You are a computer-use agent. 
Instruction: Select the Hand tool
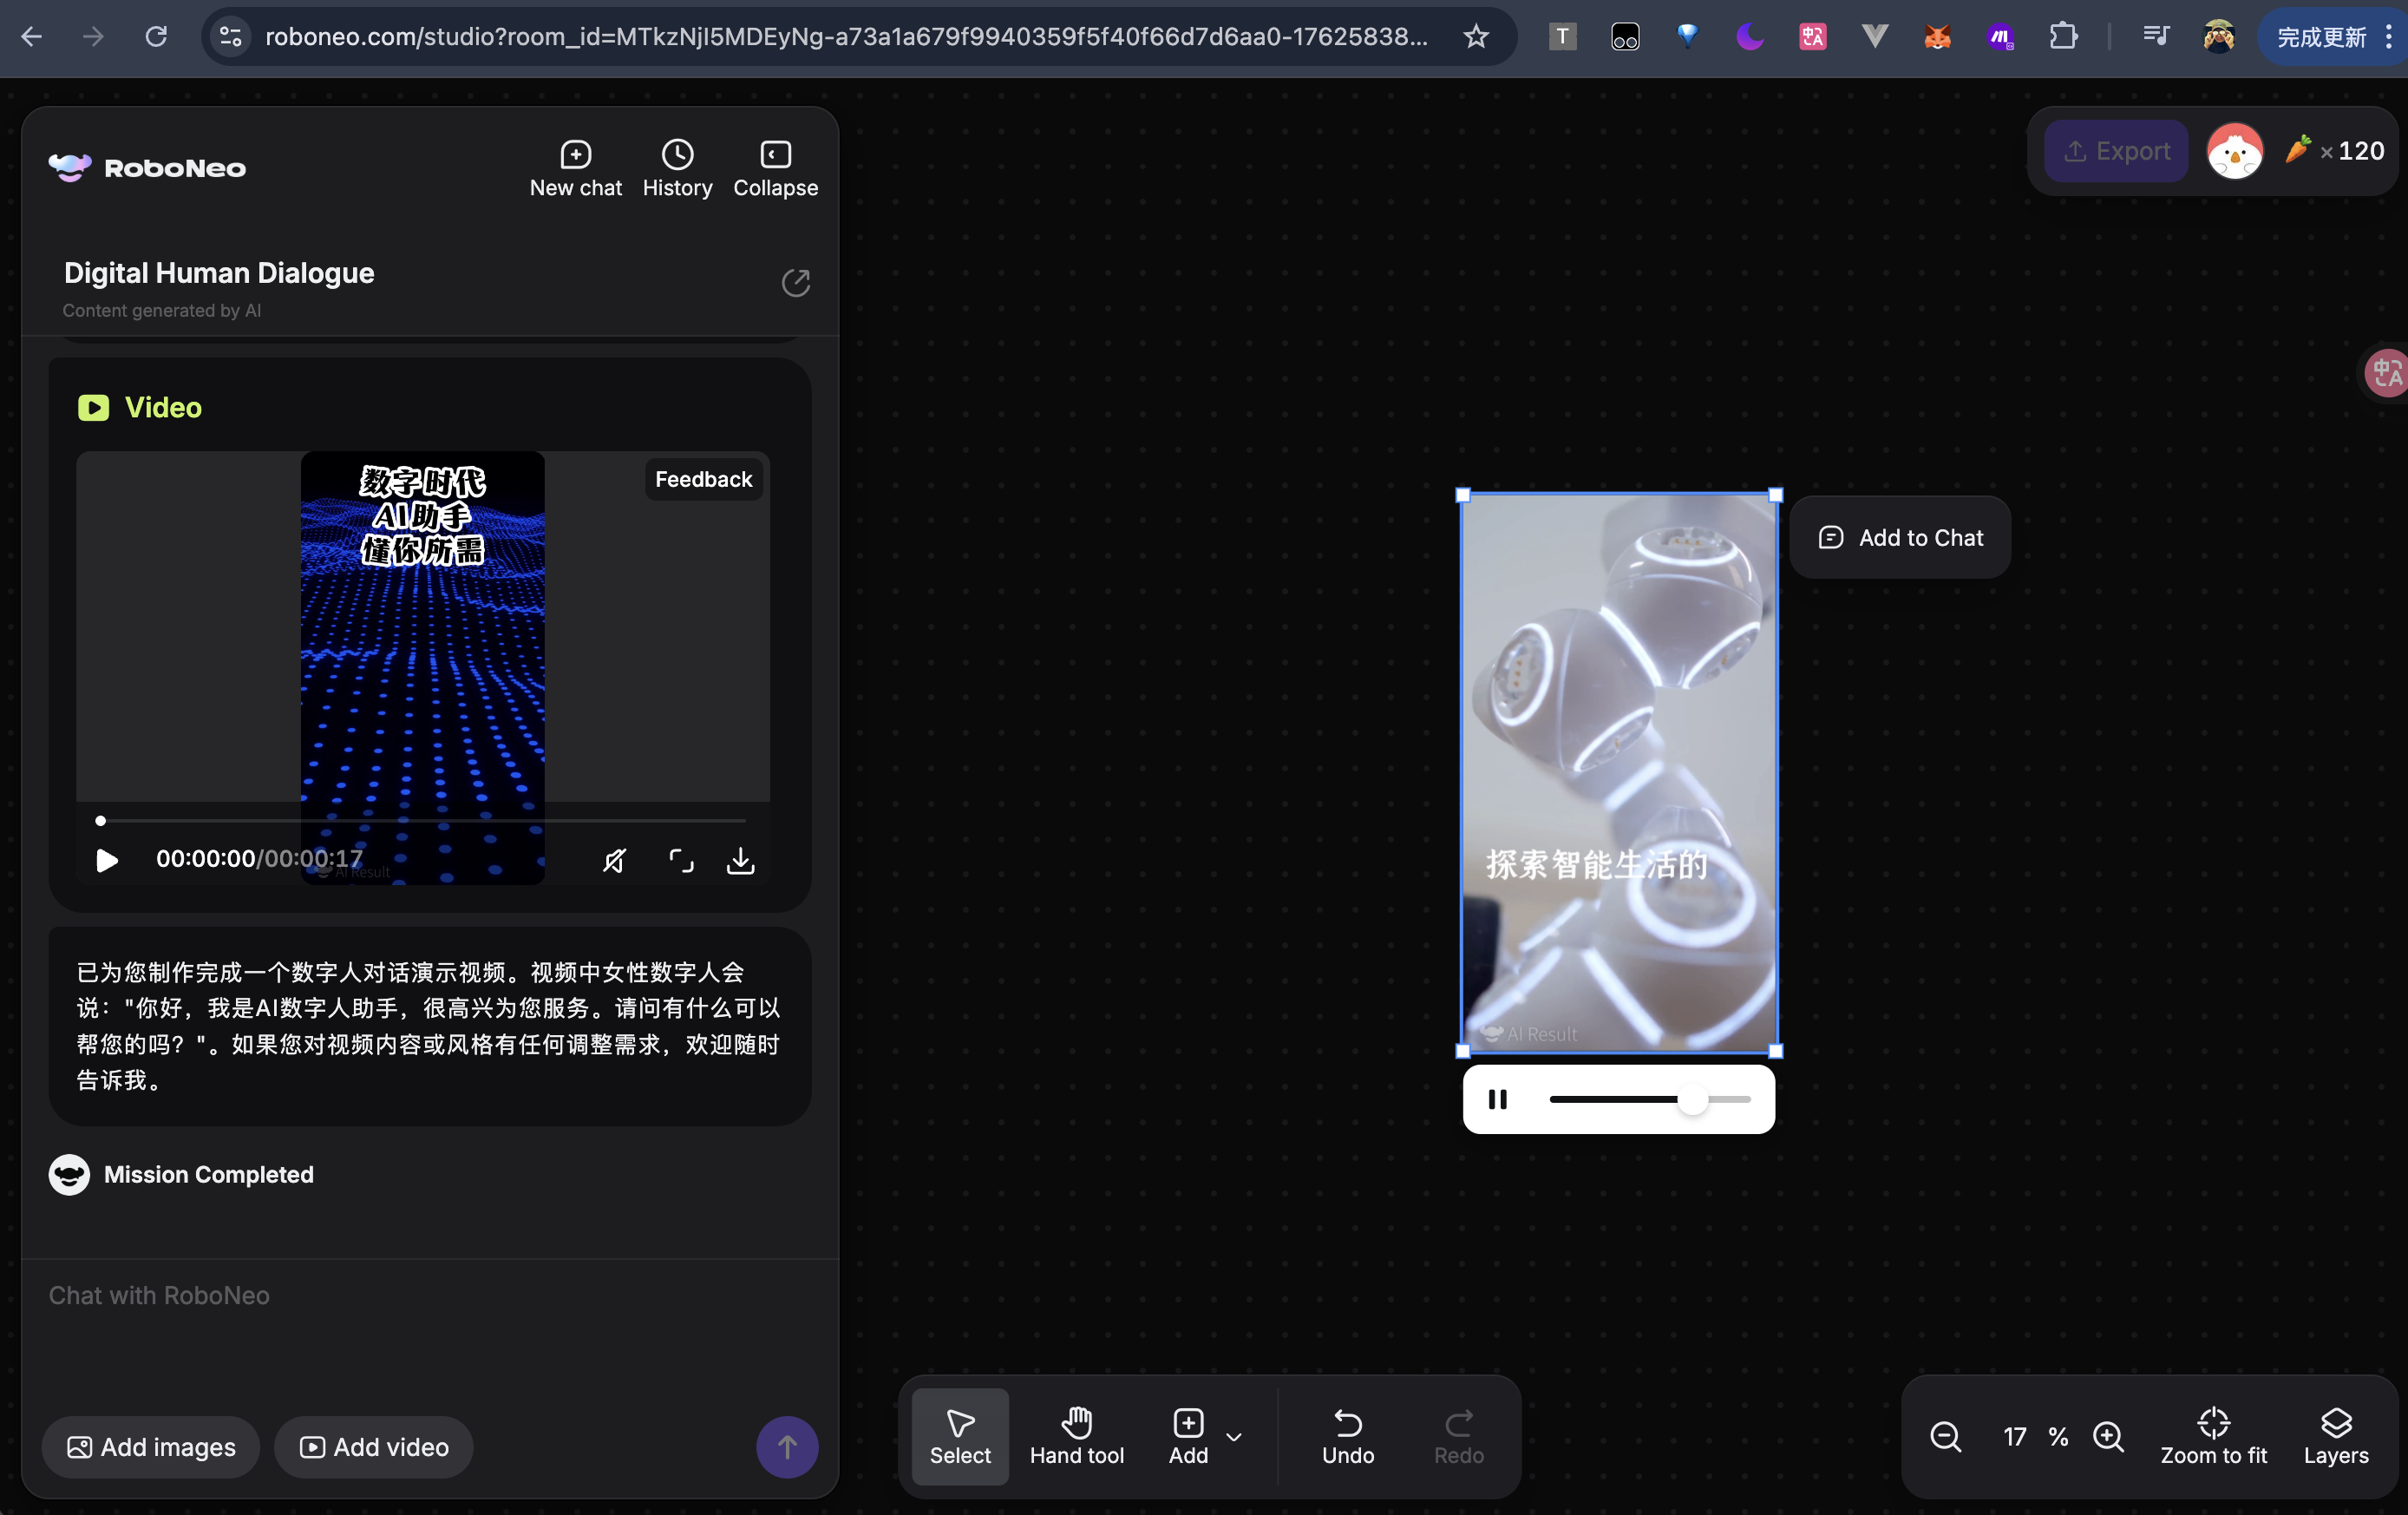click(1076, 1436)
